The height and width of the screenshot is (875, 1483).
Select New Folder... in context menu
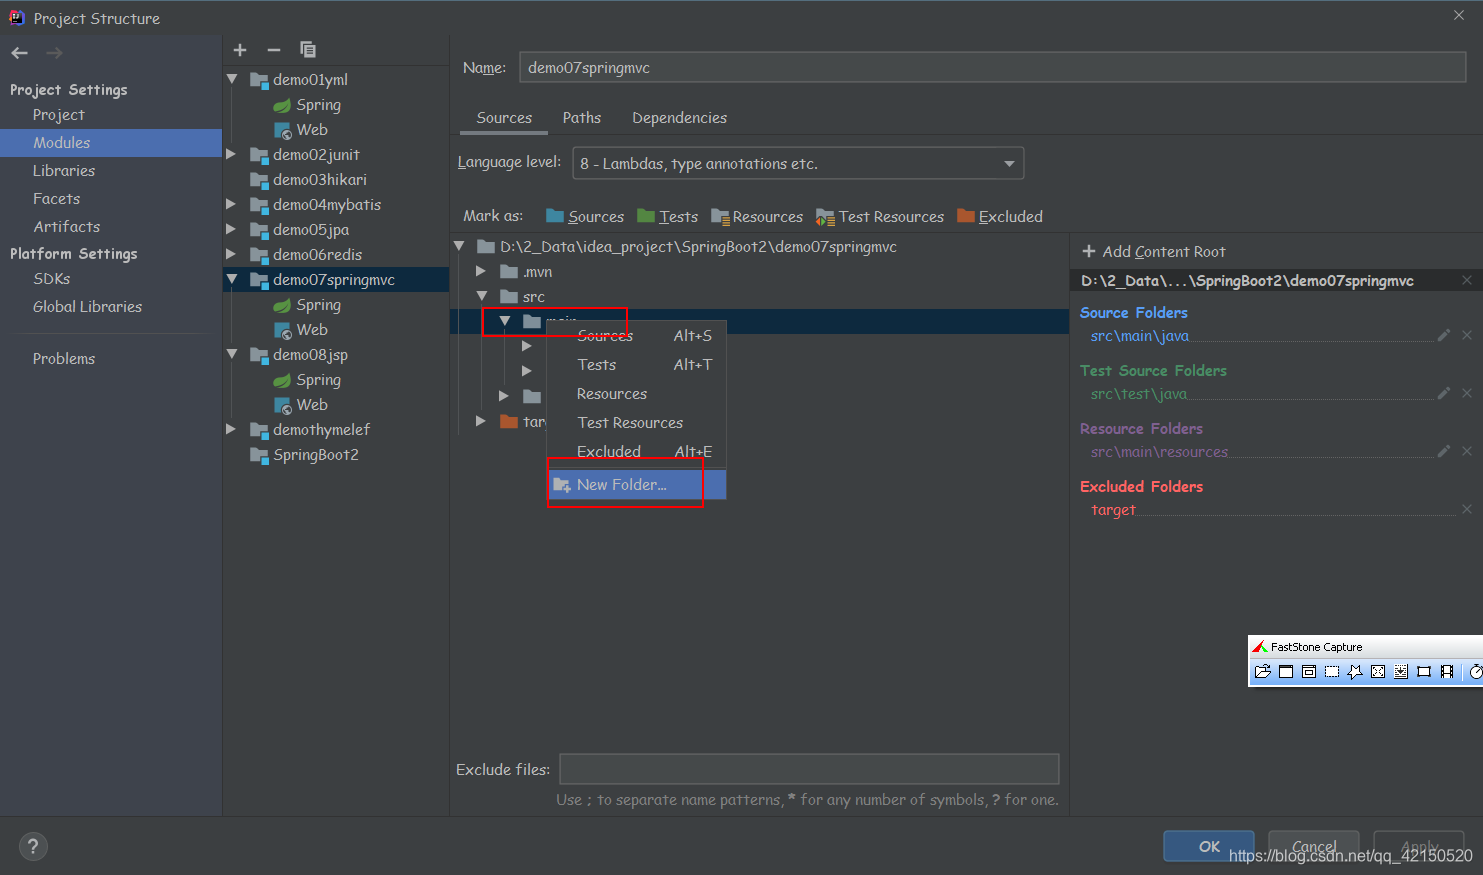pyautogui.click(x=636, y=485)
